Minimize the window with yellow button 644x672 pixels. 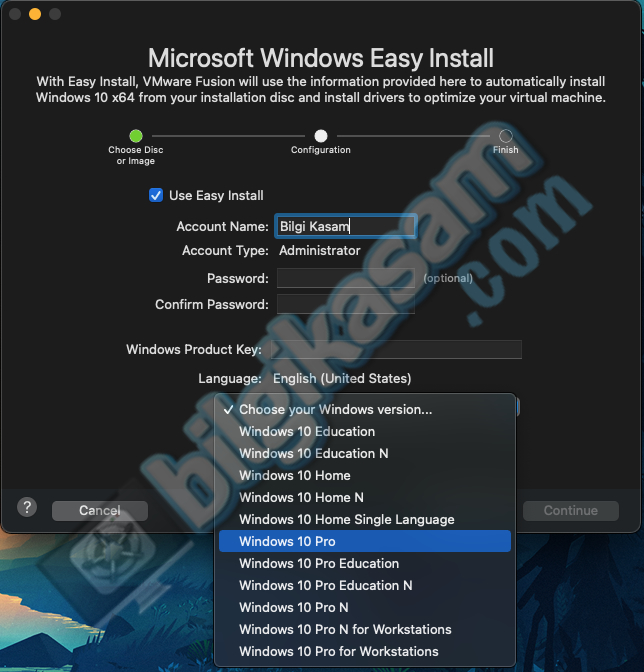tap(35, 14)
